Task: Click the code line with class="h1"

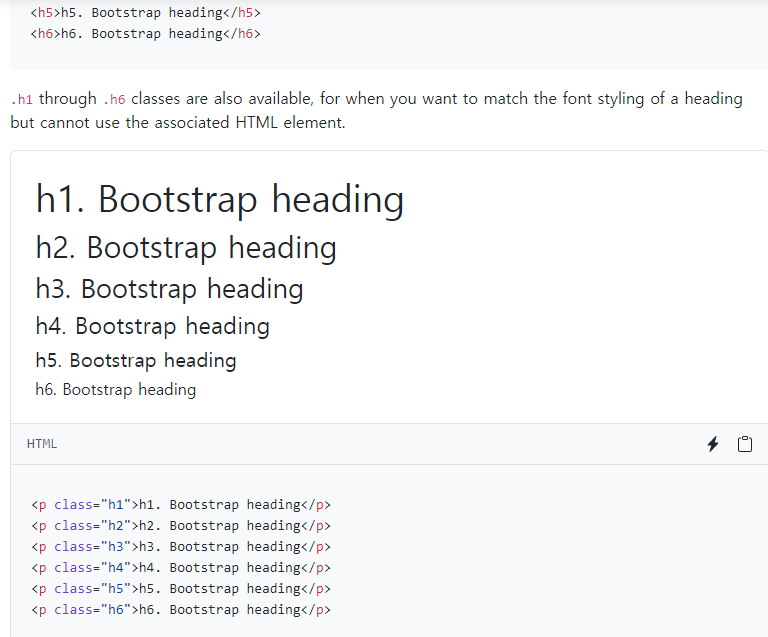Action: pyautogui.click(x=181, y=505)
